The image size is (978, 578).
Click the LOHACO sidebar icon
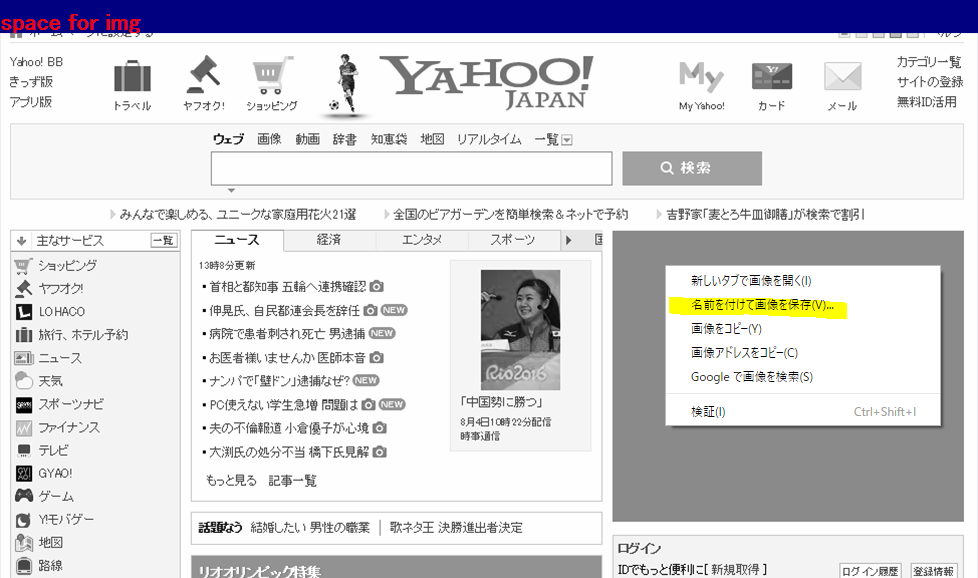(x=23, y=312)
